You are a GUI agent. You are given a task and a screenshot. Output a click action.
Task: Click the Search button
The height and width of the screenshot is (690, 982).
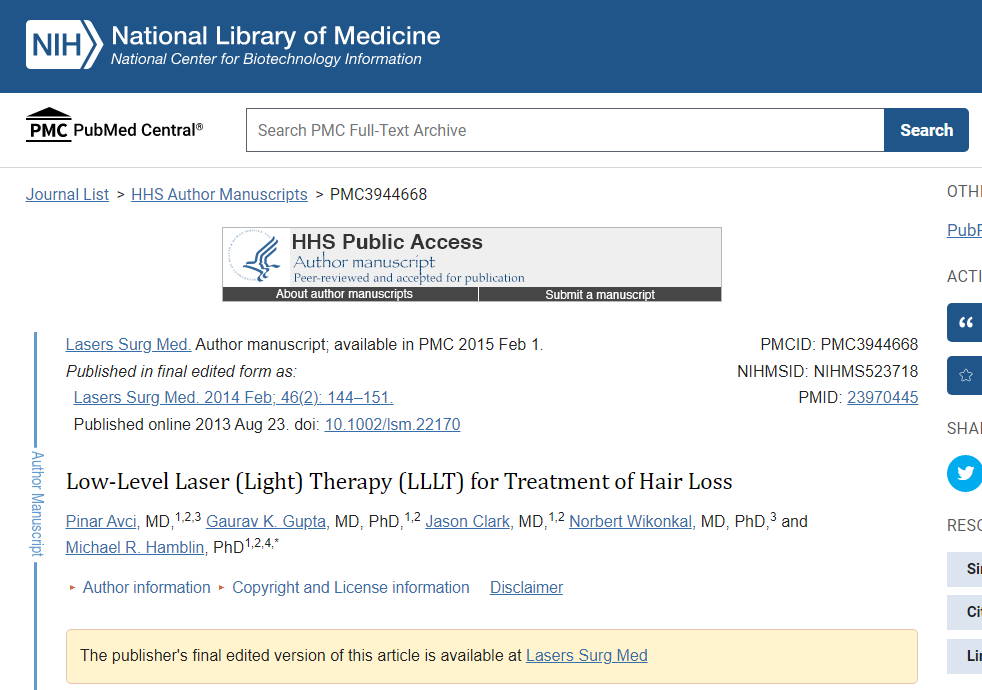click(x=926, y=130)
